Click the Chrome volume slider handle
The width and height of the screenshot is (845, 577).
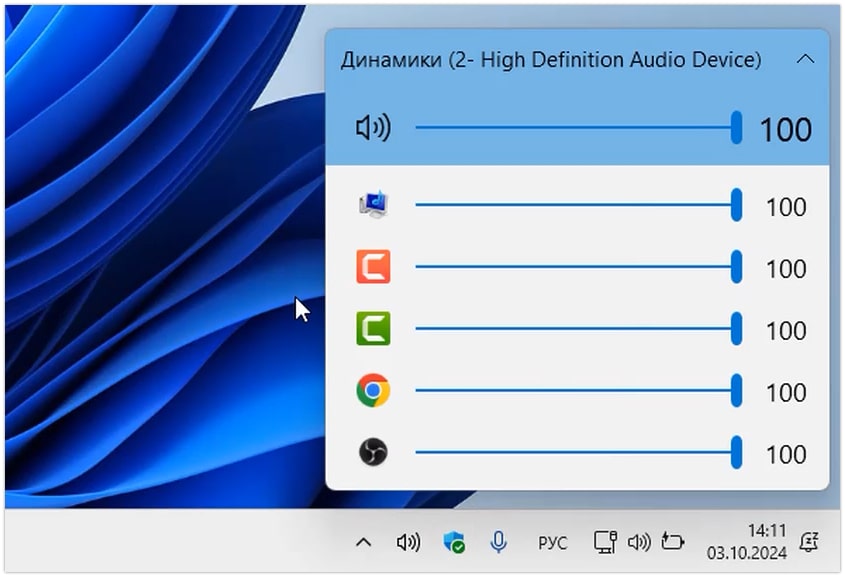(737, 391)
